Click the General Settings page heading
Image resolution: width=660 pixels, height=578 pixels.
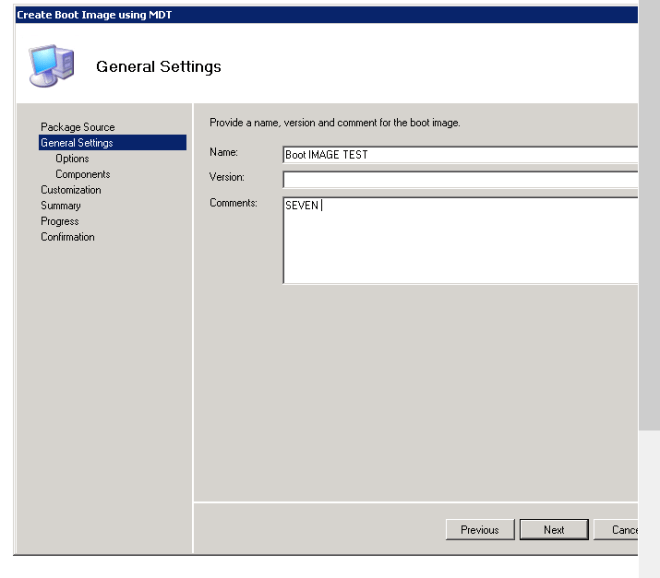point(158,67)
